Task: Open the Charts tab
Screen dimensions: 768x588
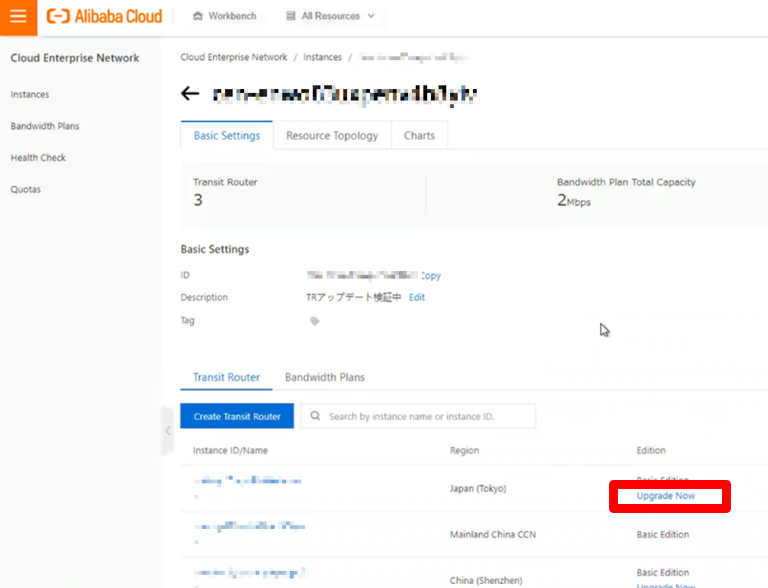Action: pos(420,136)
